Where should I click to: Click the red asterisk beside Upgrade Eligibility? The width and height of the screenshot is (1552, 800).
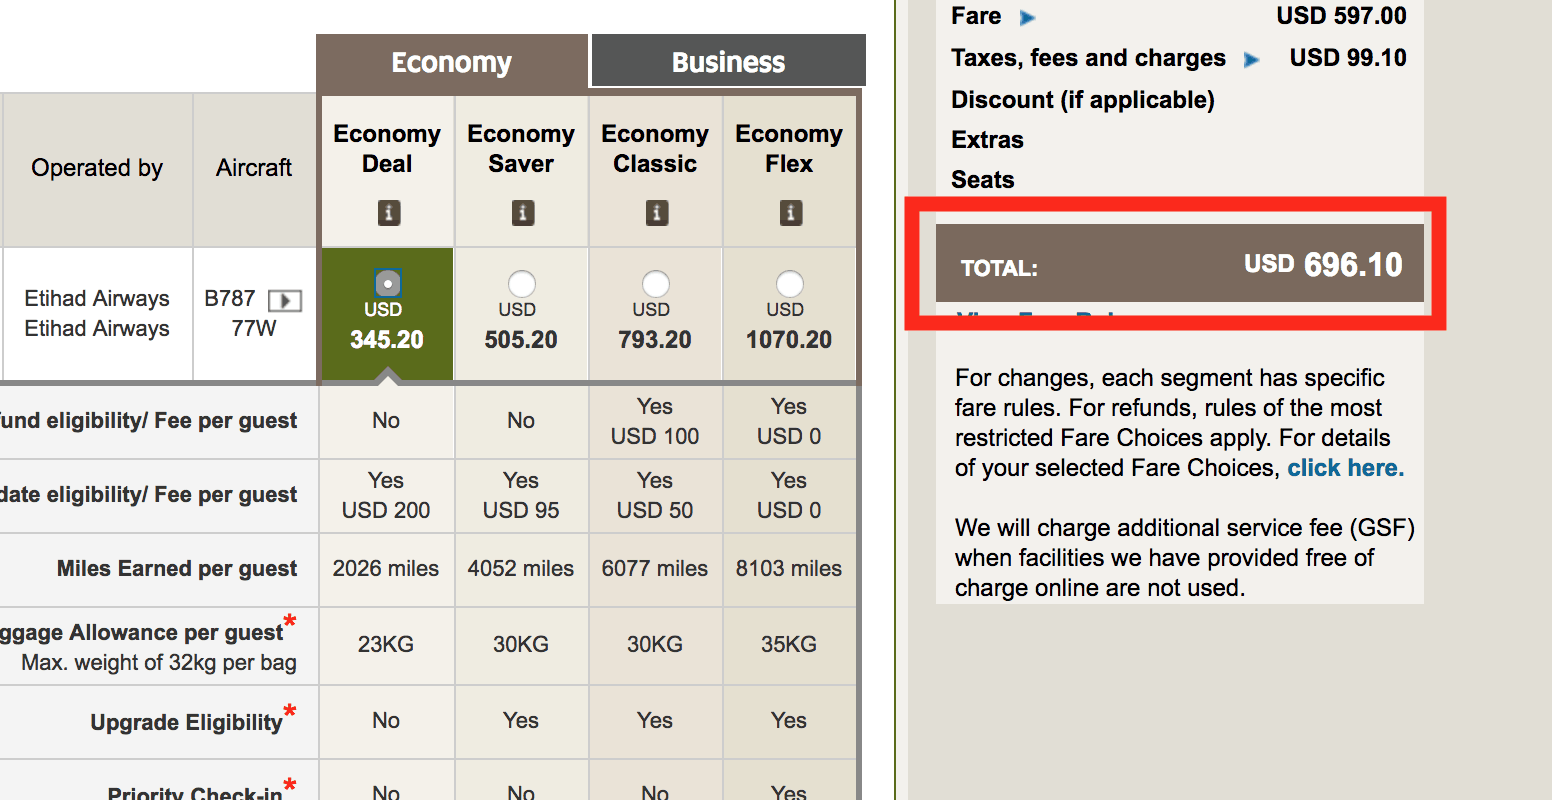tap(290, 712)
